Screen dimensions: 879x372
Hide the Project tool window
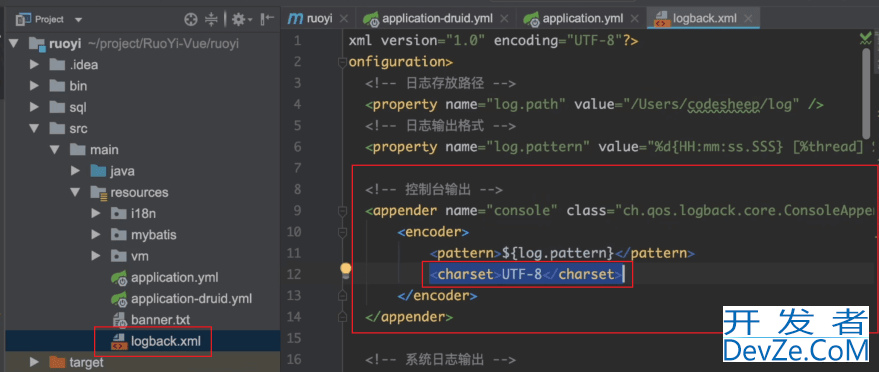point(268,20)
